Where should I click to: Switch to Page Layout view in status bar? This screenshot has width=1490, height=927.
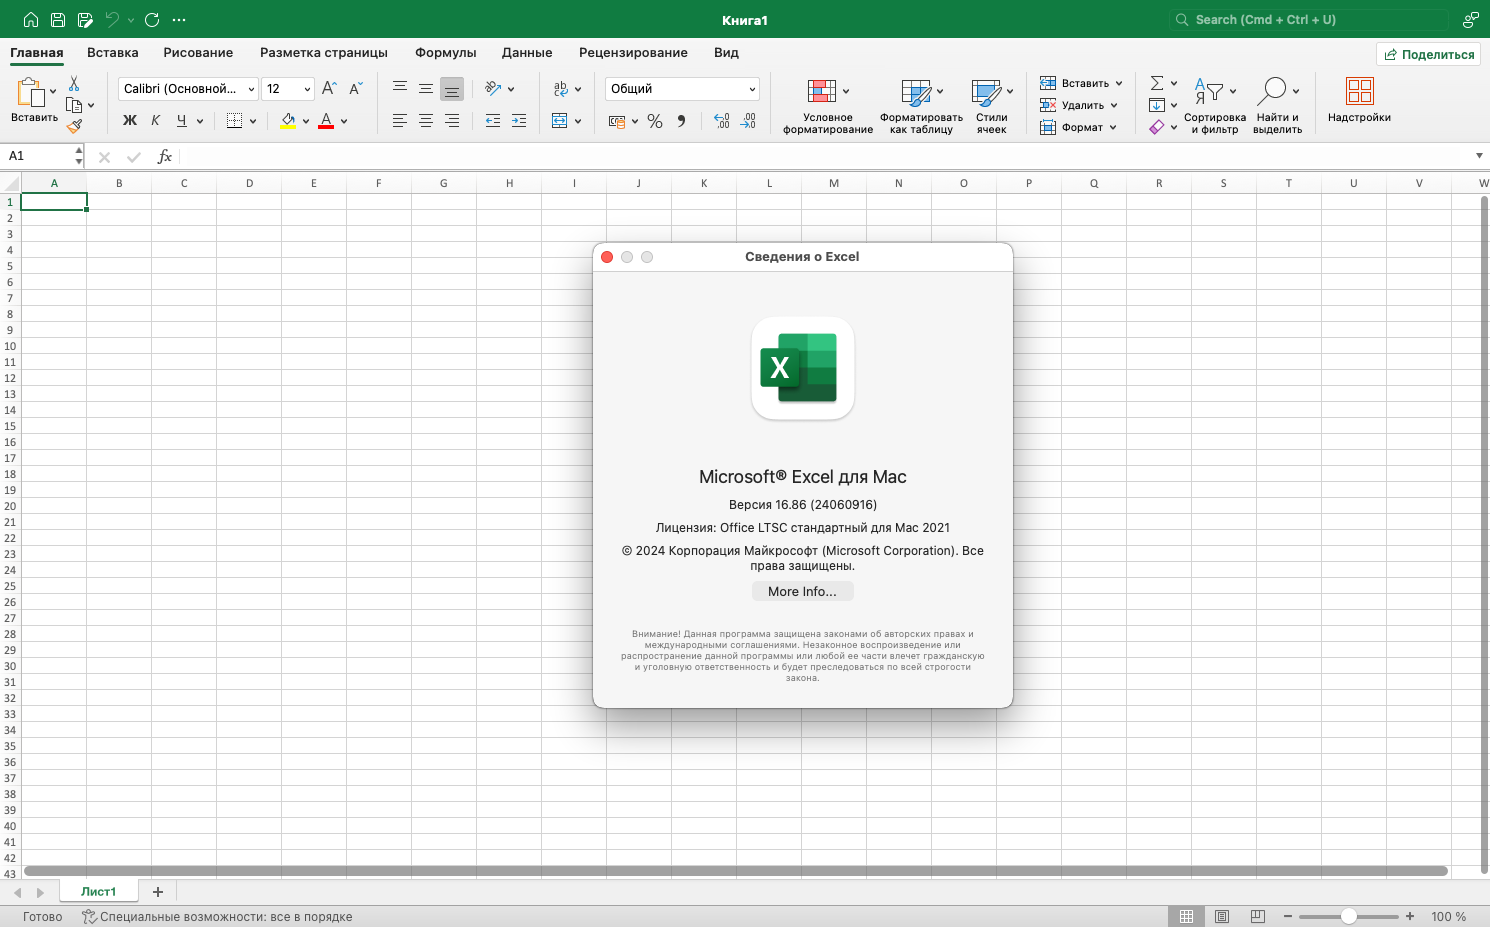tap(1222, 916)
